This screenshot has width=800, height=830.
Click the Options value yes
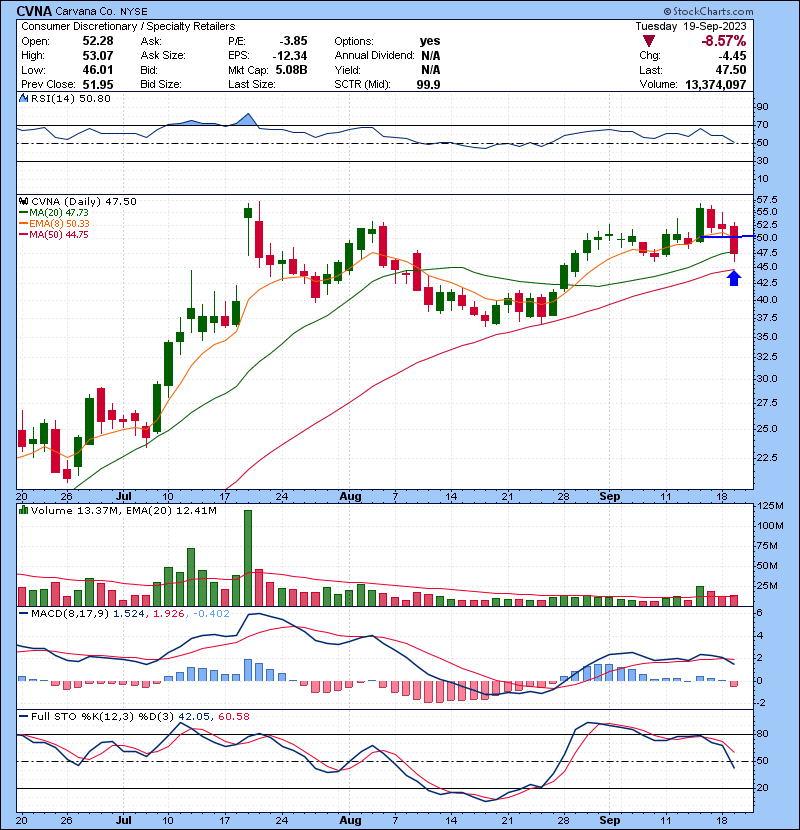click(430, 41)
